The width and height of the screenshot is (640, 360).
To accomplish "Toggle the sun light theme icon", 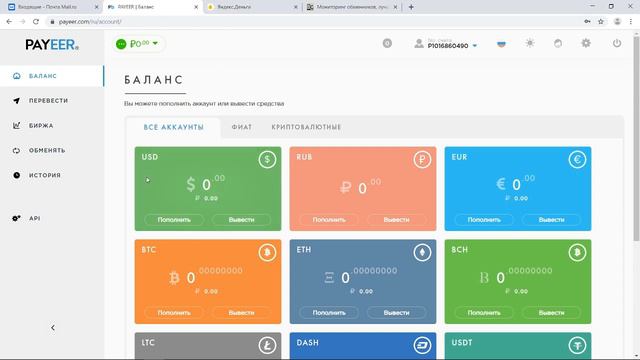I will (x=530, y=43).
